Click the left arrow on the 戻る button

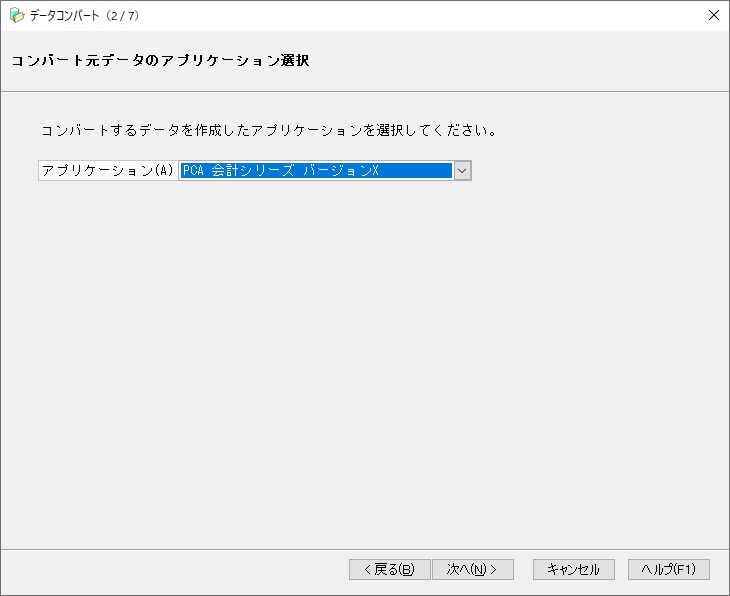pos(367,569)
